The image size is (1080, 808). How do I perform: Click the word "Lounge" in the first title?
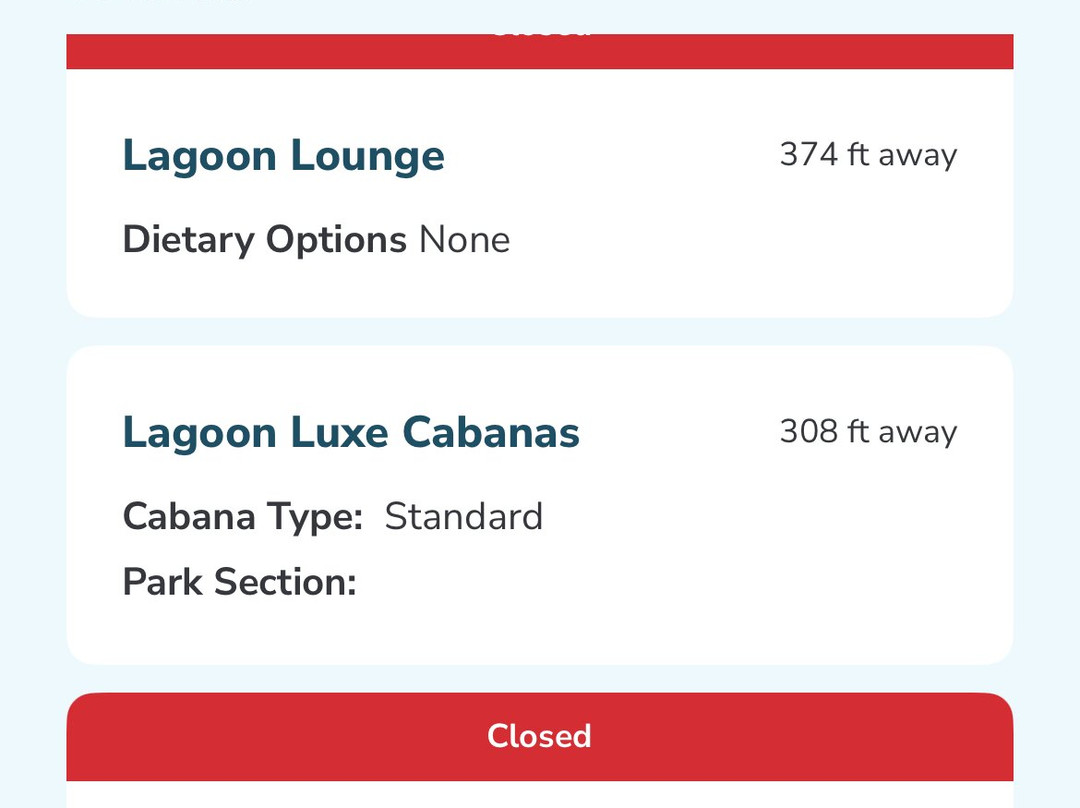point(367,156)
